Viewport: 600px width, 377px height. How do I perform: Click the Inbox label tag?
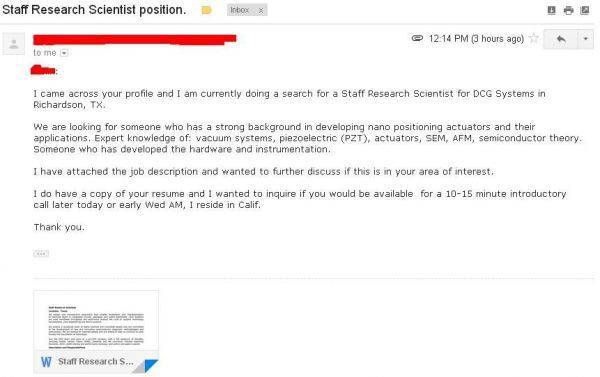point(240,10)
